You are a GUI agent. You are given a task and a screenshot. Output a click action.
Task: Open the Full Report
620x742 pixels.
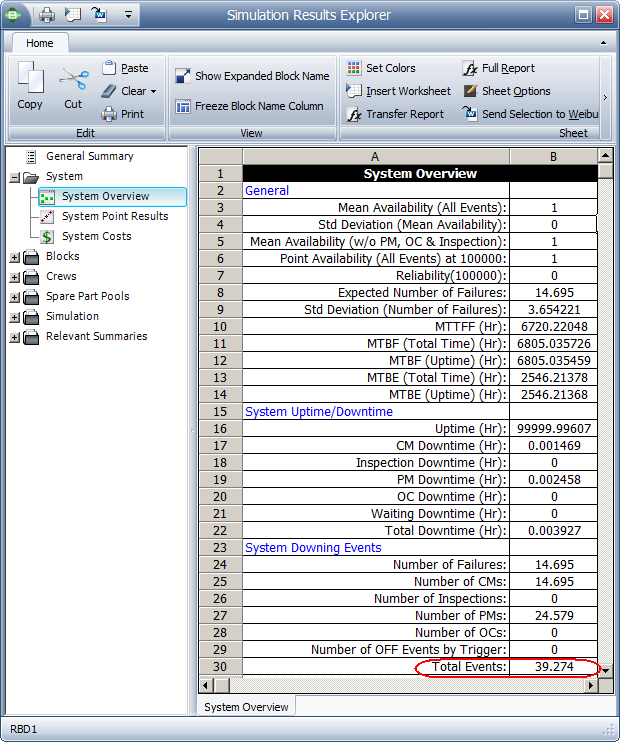pyautogui.click(x=499, y=68)
